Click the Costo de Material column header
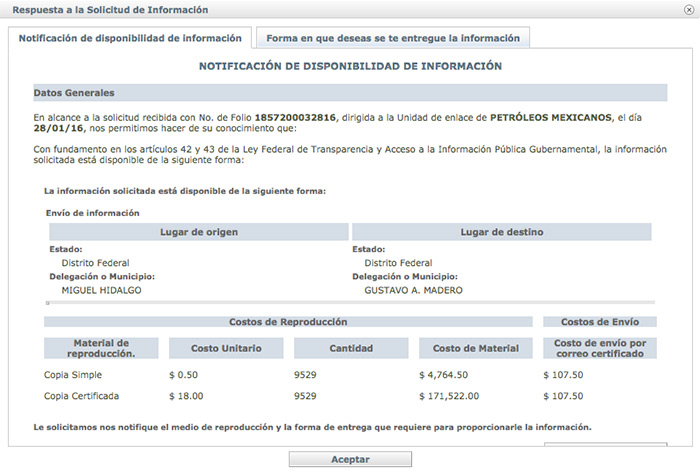The height and width of the screenshot is (475, 700). 476,348
